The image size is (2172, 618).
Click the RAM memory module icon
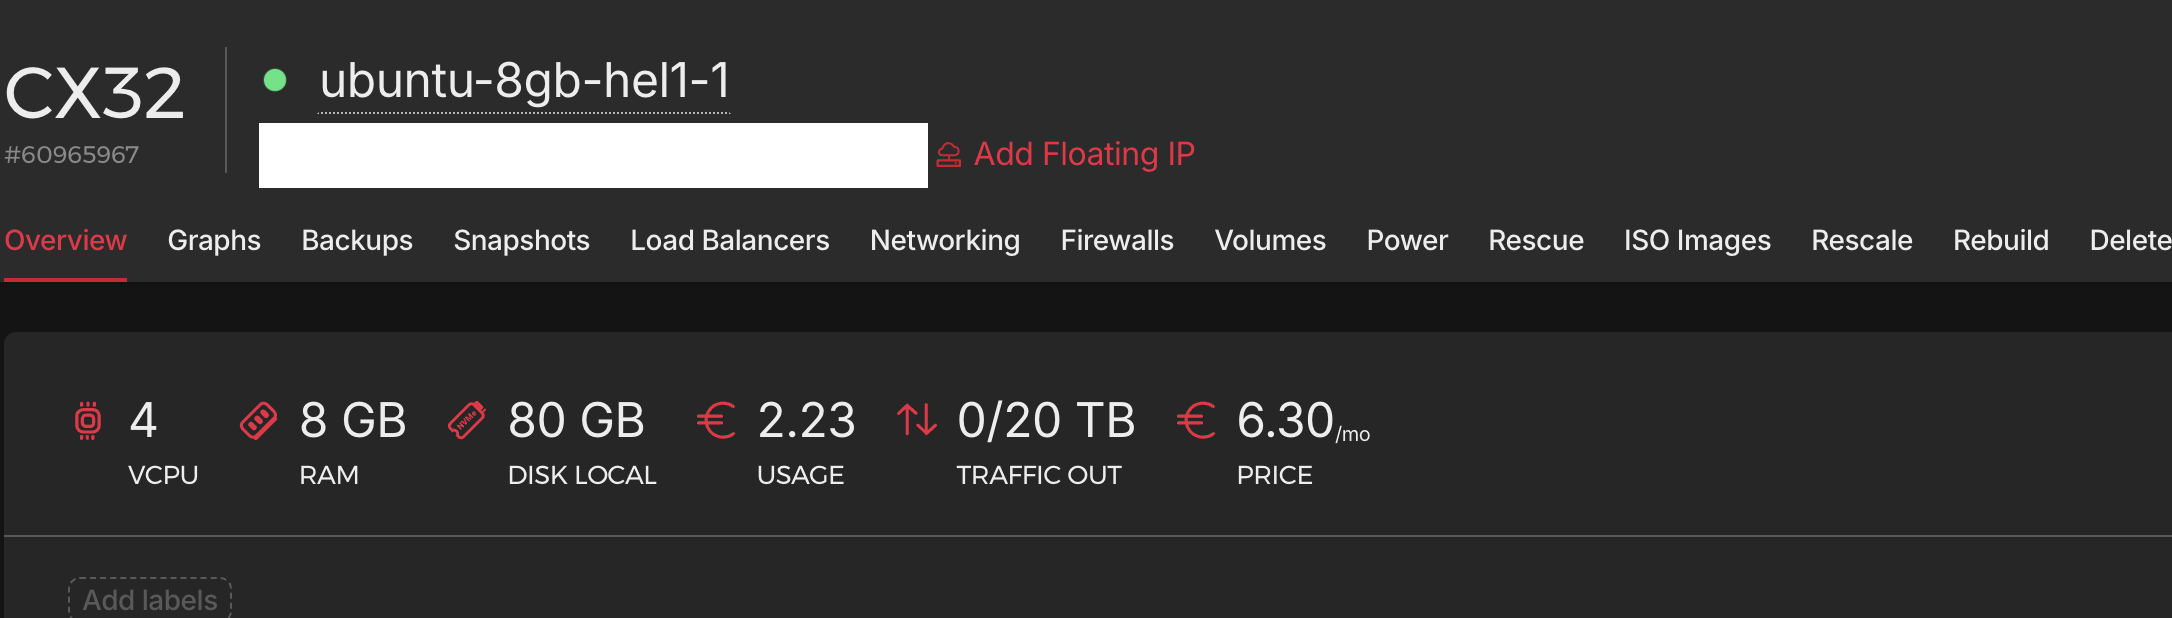258,421
